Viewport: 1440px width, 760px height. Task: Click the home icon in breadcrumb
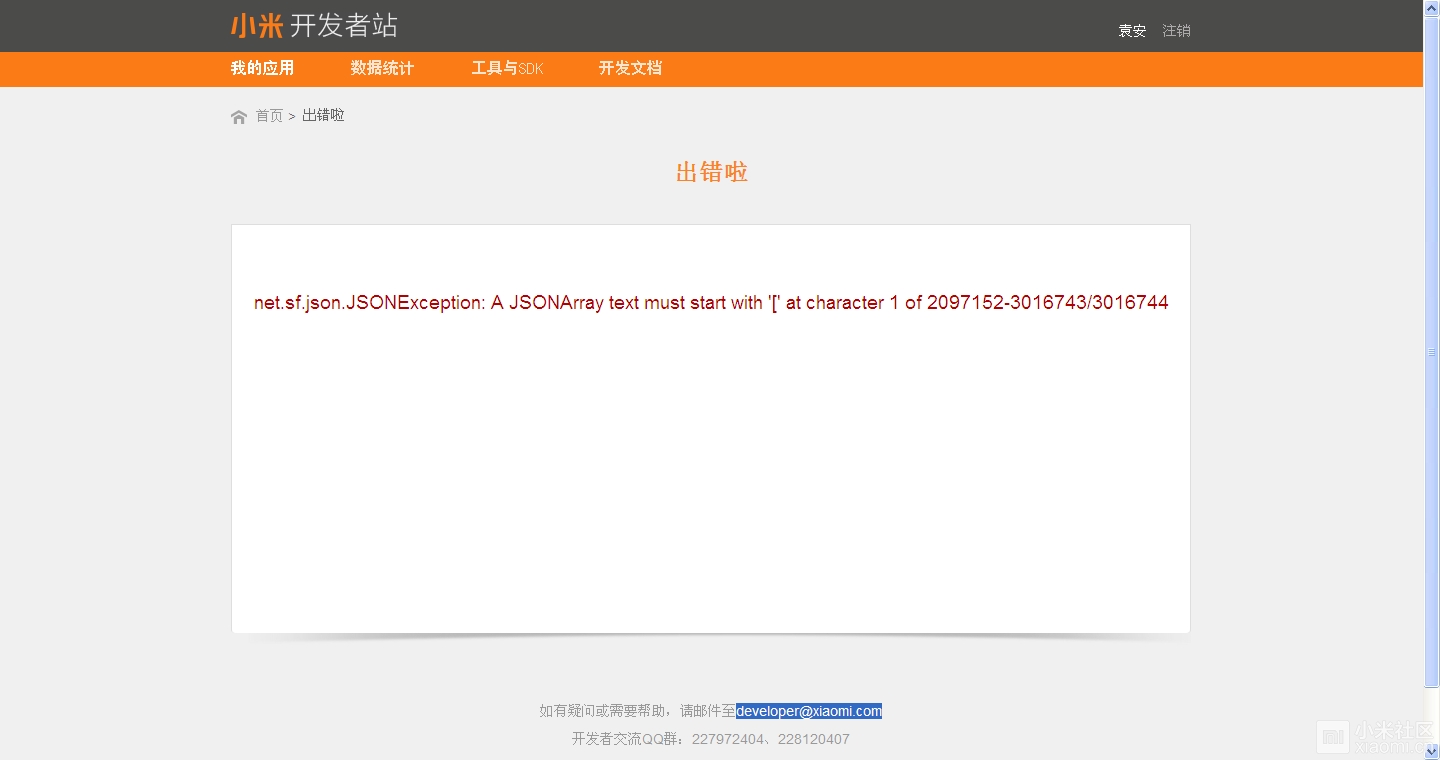pos(239,117)
